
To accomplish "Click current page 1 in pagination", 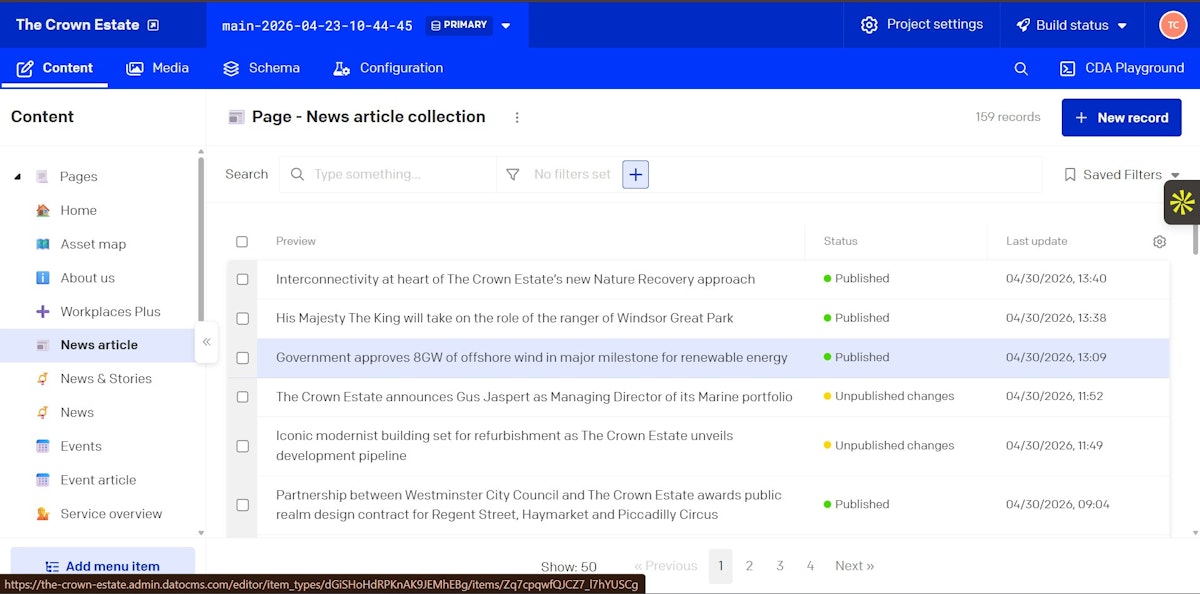I will pyautogui.click(x=720, y=566).
